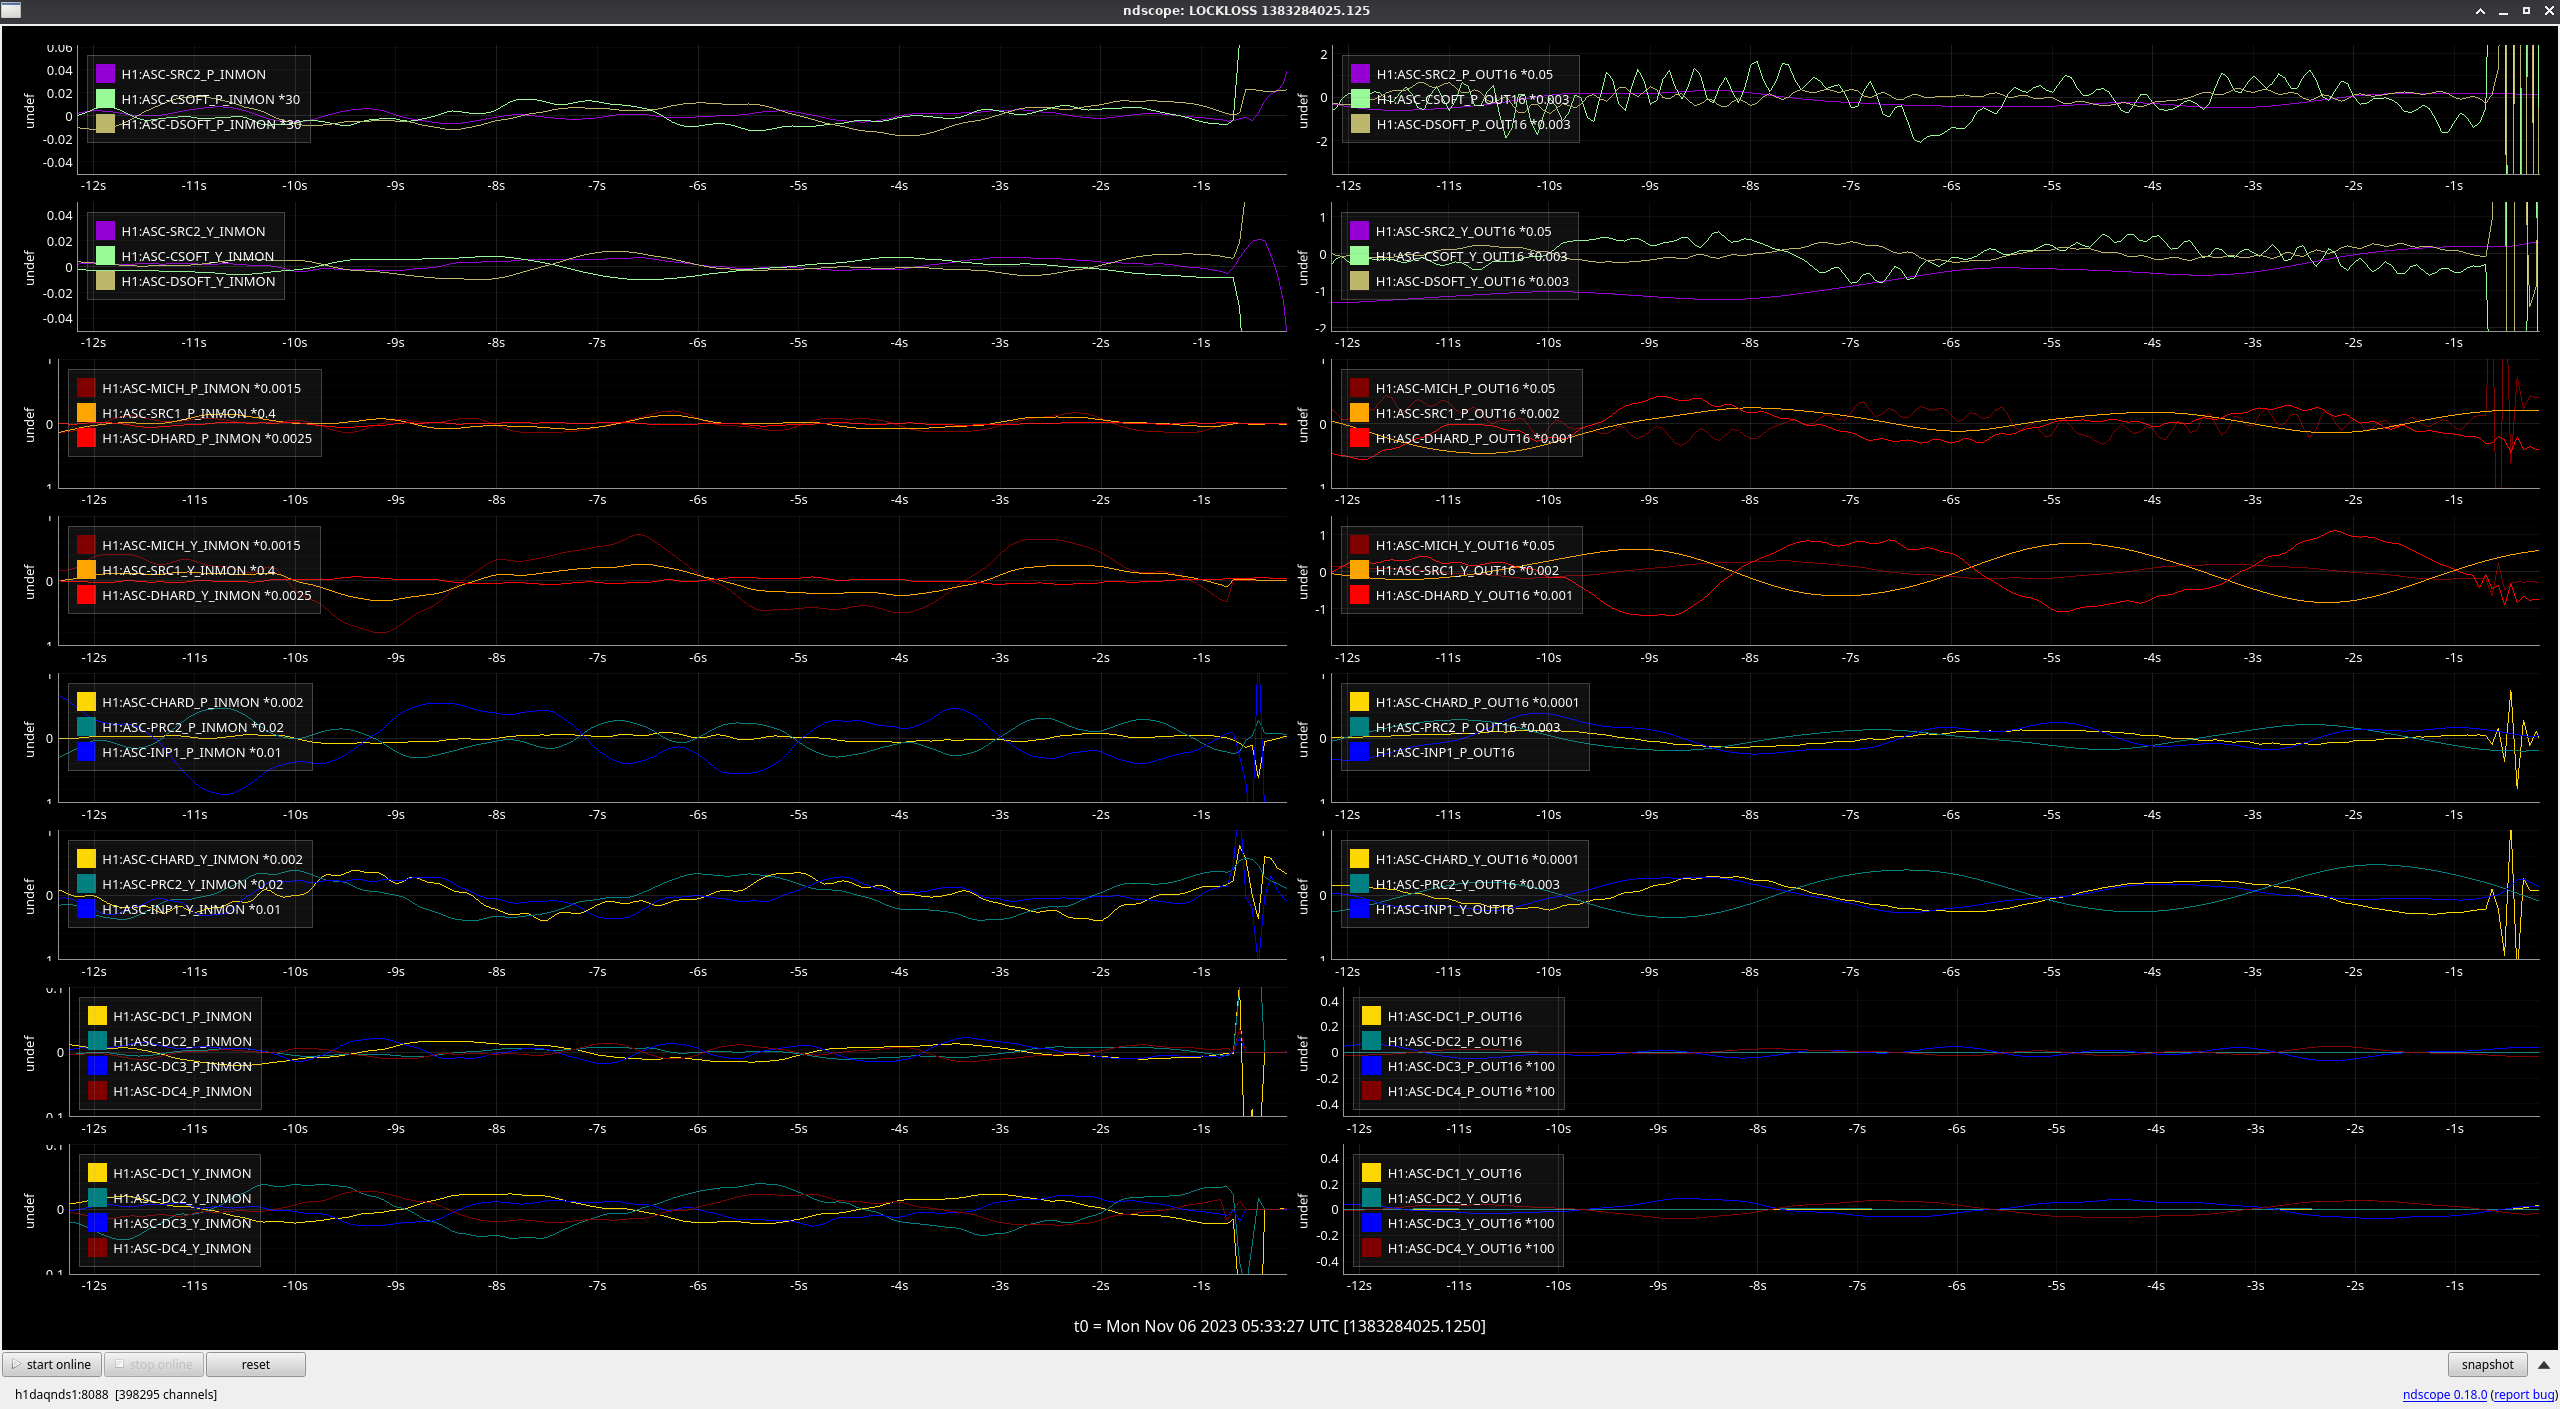The width and height of the screenshot is (2560, 1409).
Task: Open the ndscope 0.18.0 link
Action: (2443, 1394)
